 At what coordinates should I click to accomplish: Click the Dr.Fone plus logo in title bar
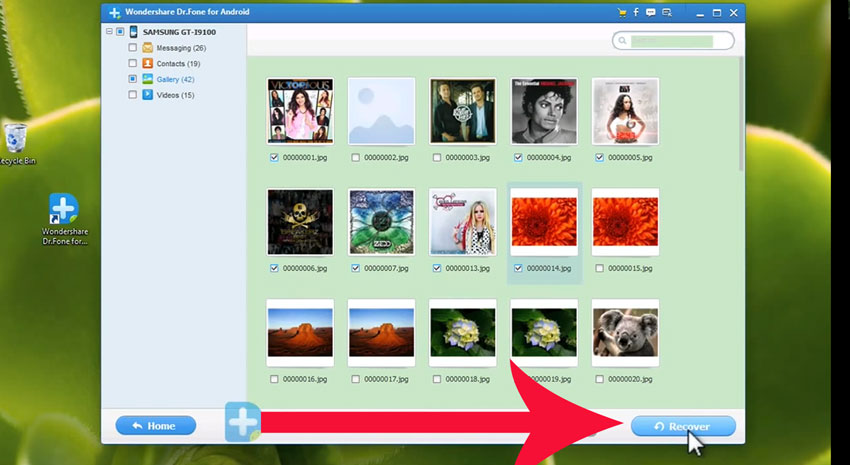(114, 12)
